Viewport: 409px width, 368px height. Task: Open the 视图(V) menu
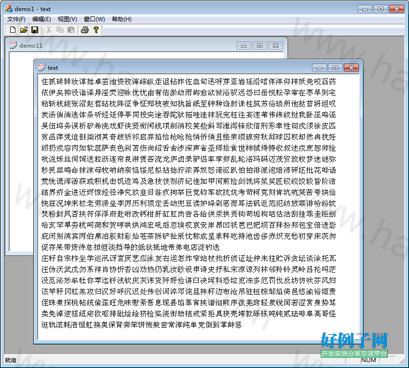coord(67,19)
